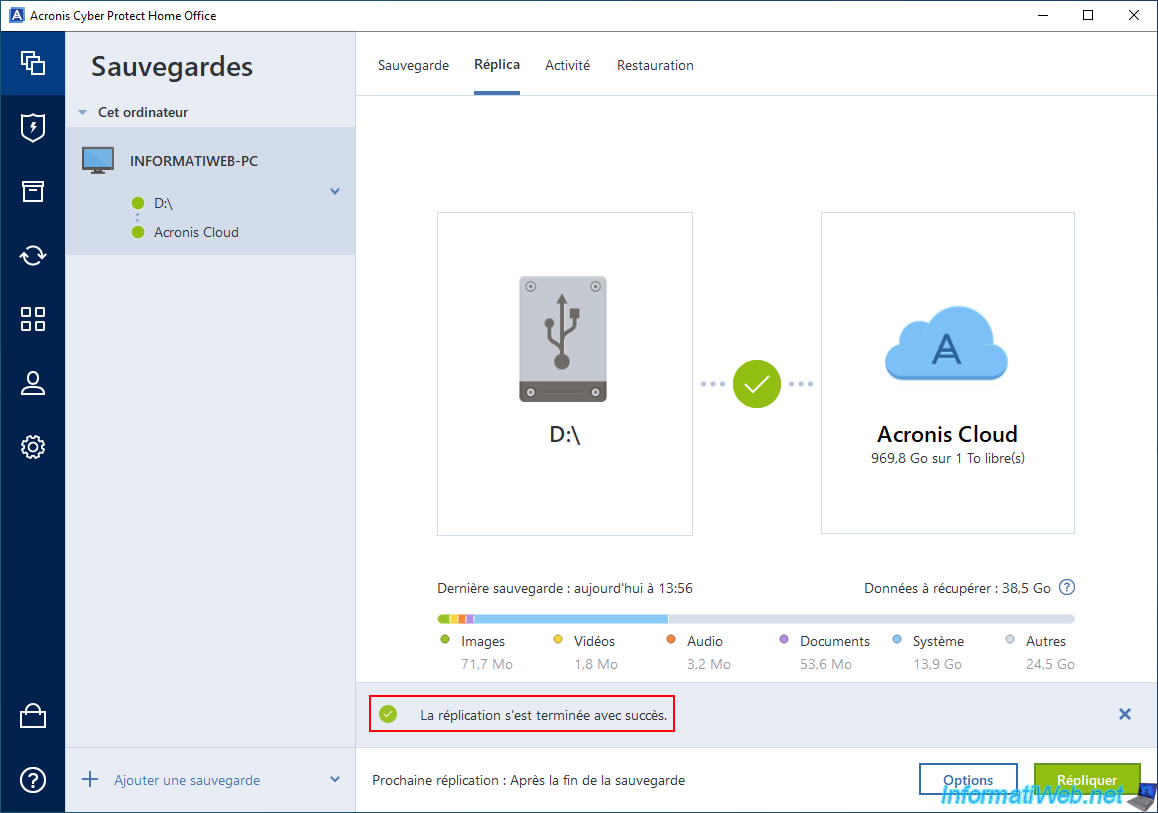The width and height of the screenshot is (1158, 813).
Task: Open the Backup section icon in sidebar
Action: coord(32,63)
